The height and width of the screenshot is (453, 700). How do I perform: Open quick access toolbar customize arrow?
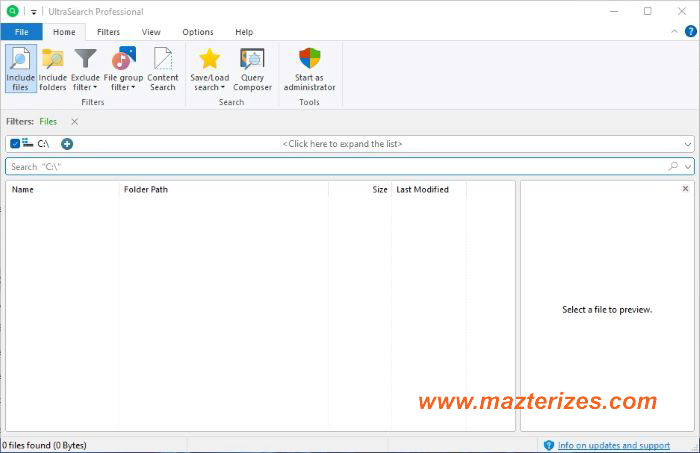pyautogui.click(x=33, y=12)
